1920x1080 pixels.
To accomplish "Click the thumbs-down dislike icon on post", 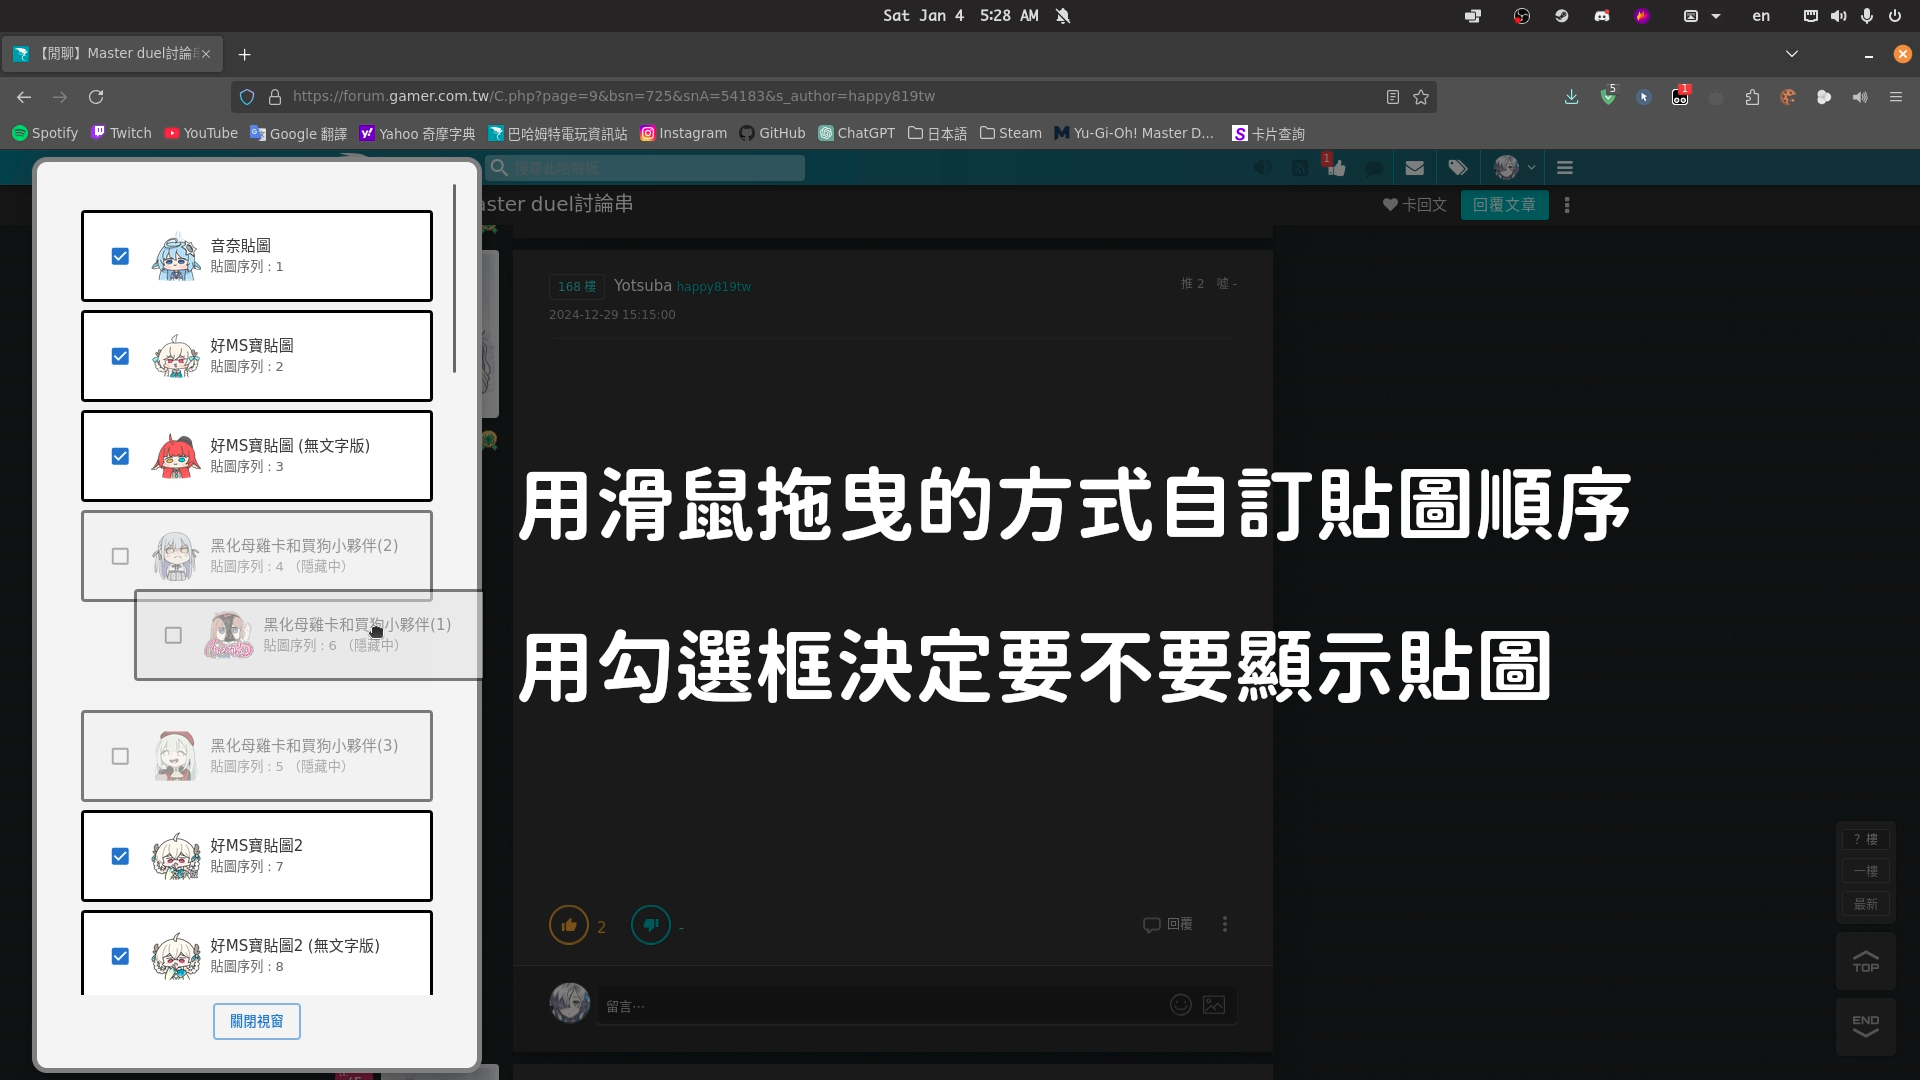I will point(651,925).
